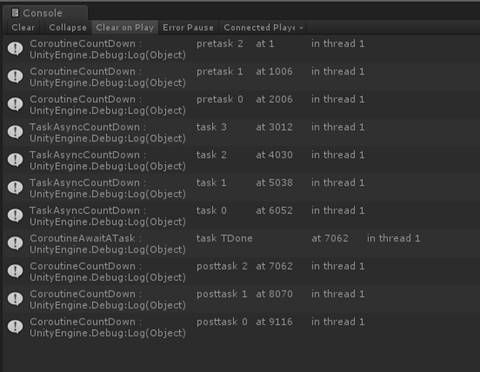Select the 'posttask 1 at 8070' log text
Screen dimensions: 480x372
click(x=244, y=294)
